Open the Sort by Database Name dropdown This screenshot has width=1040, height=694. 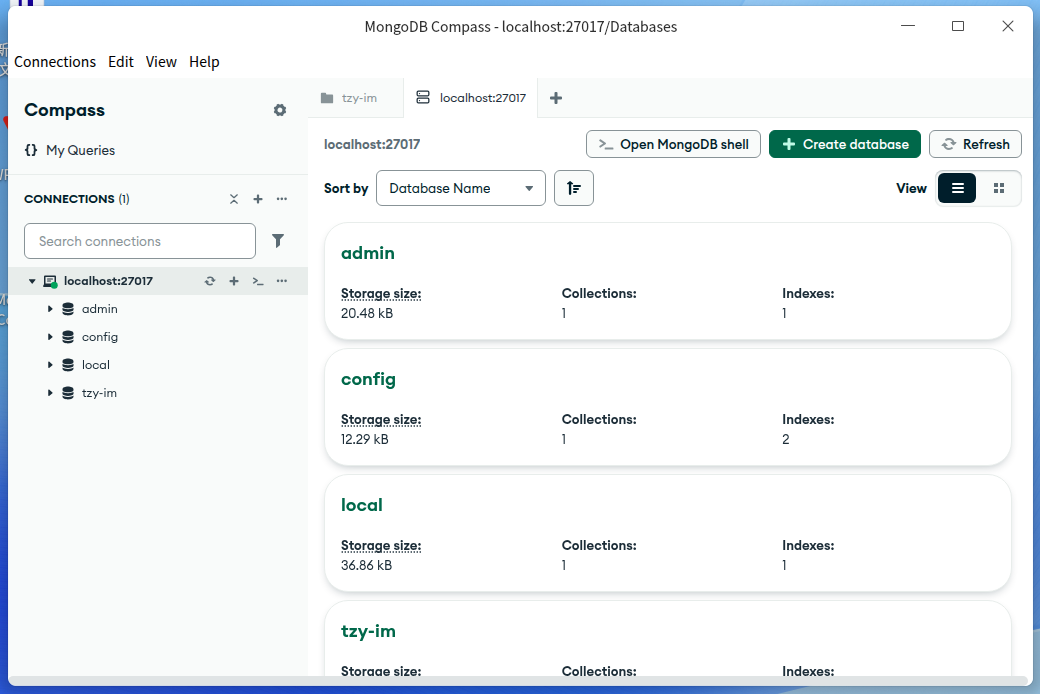(461, 188)
